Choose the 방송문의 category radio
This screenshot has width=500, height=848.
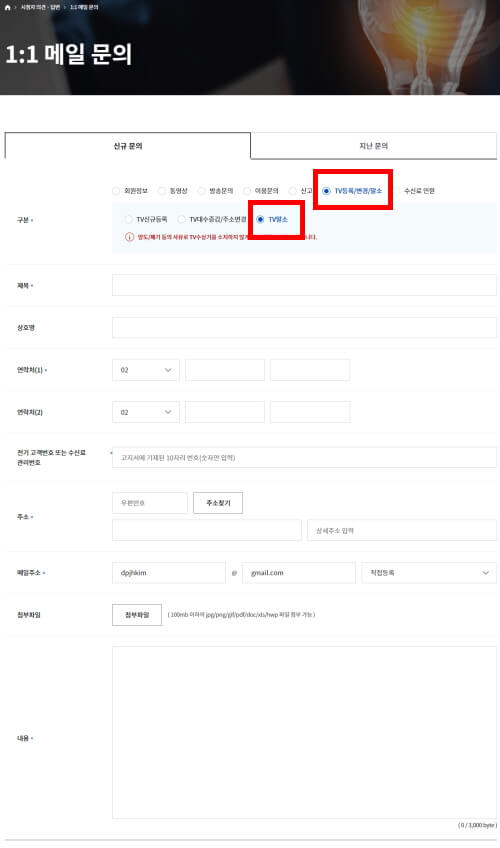[202, 191]
